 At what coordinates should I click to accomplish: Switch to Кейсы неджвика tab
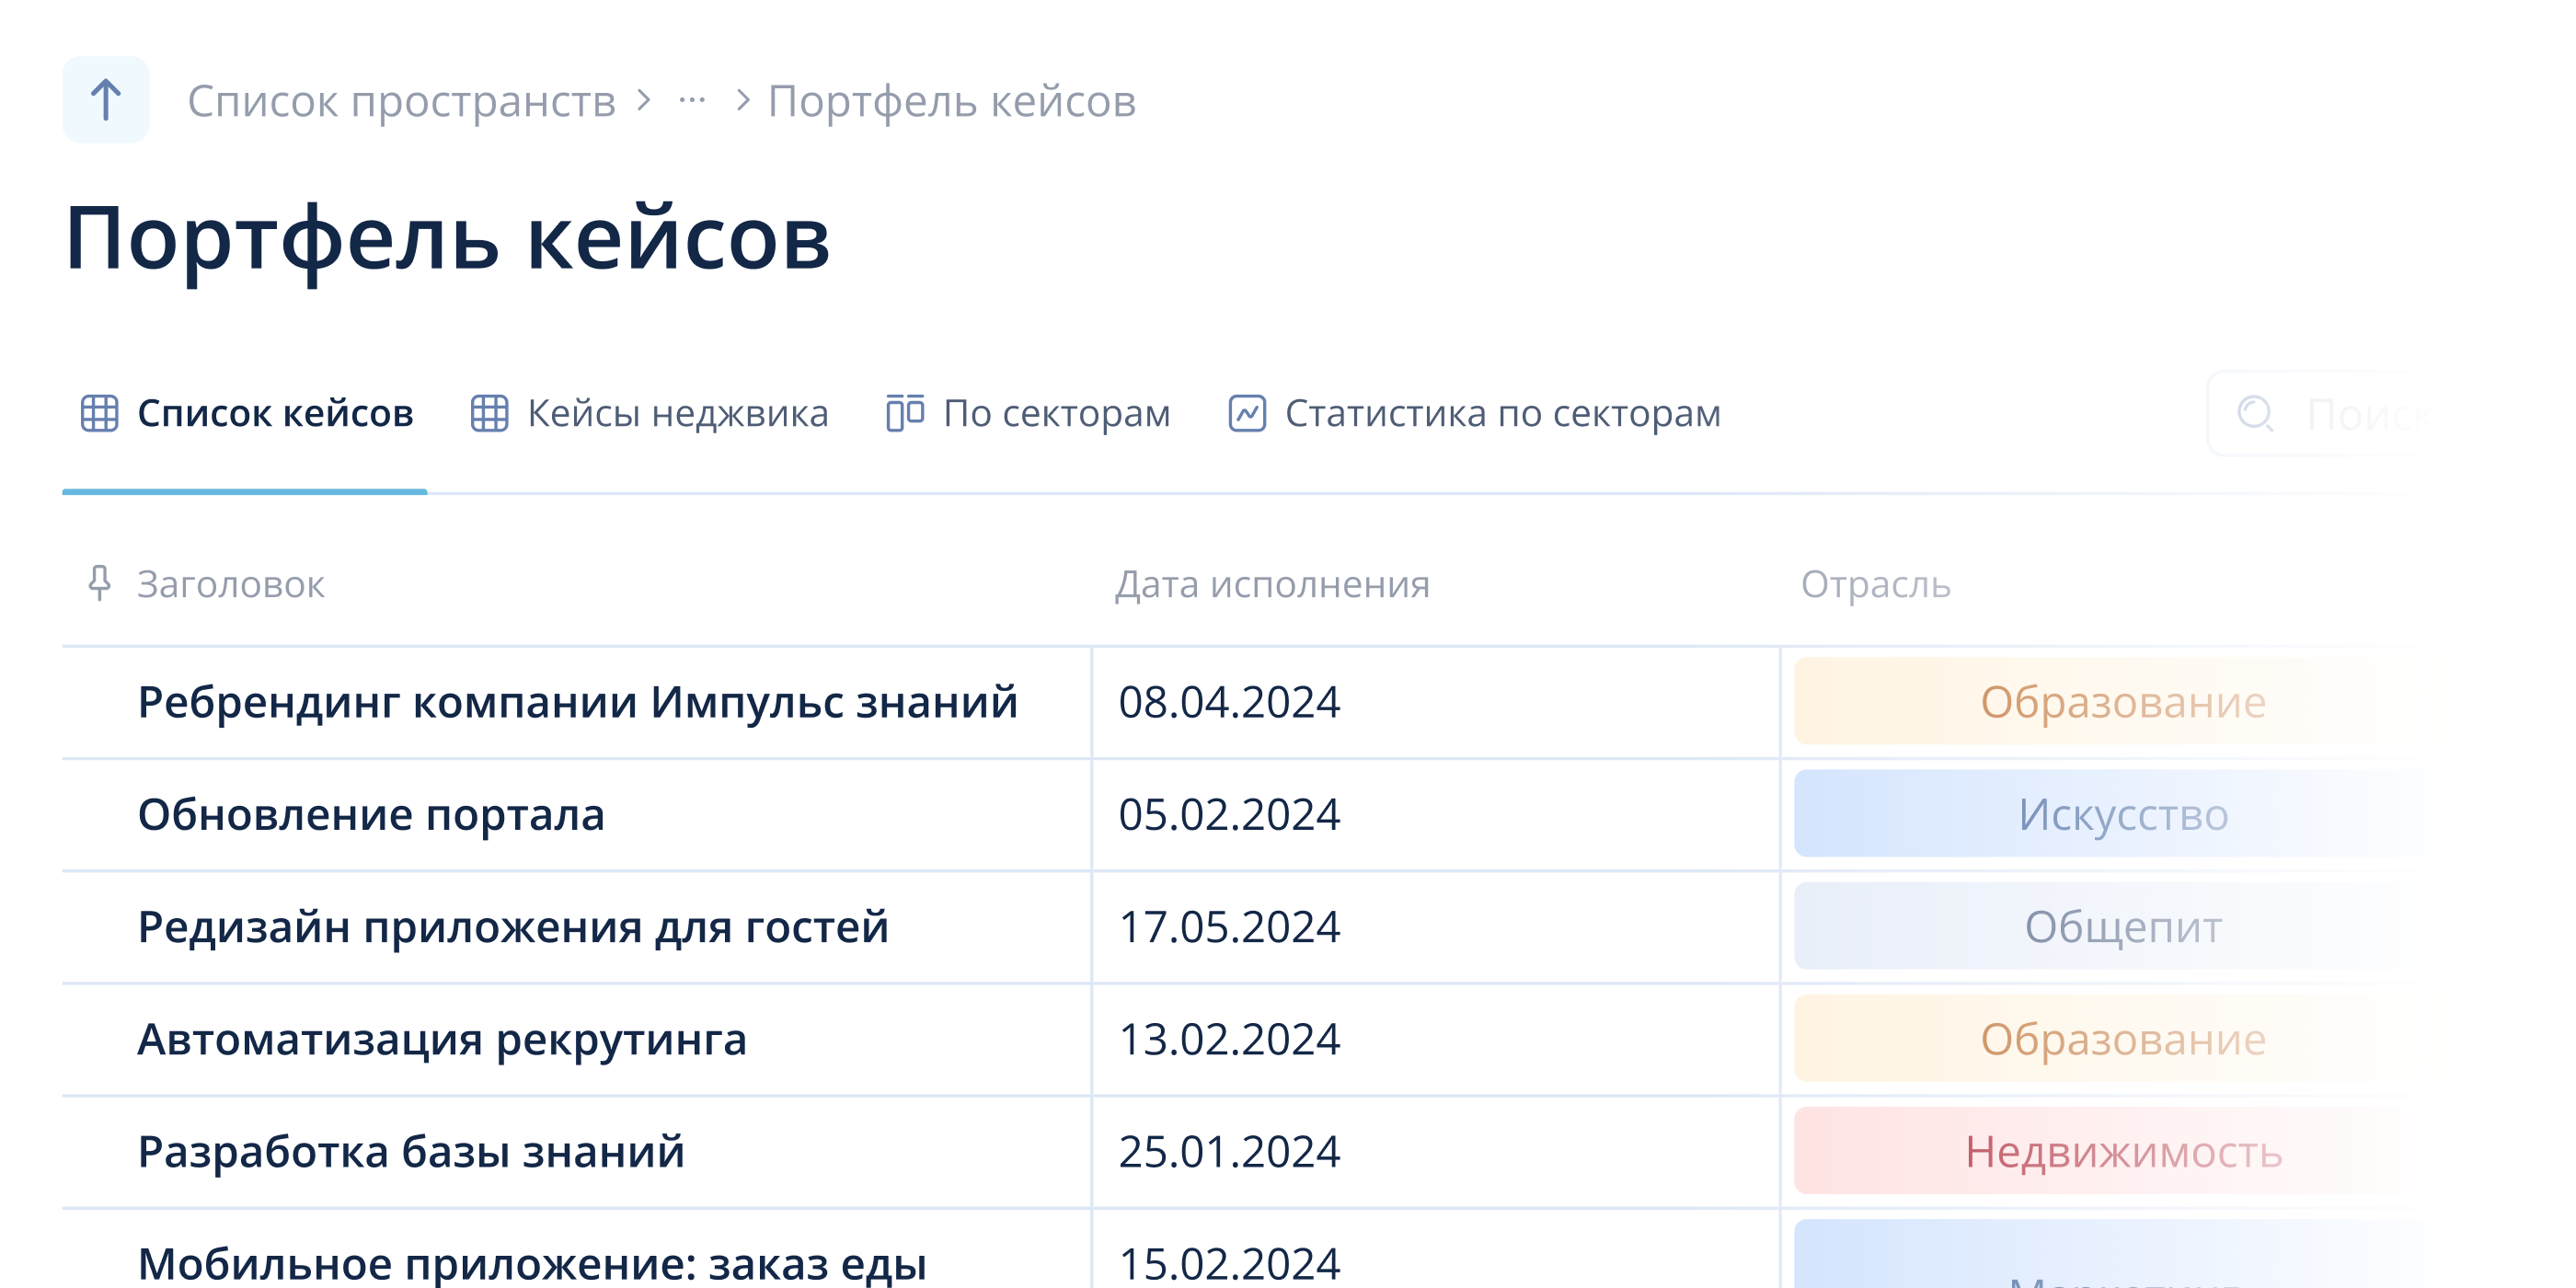click(x=649, y=413)
